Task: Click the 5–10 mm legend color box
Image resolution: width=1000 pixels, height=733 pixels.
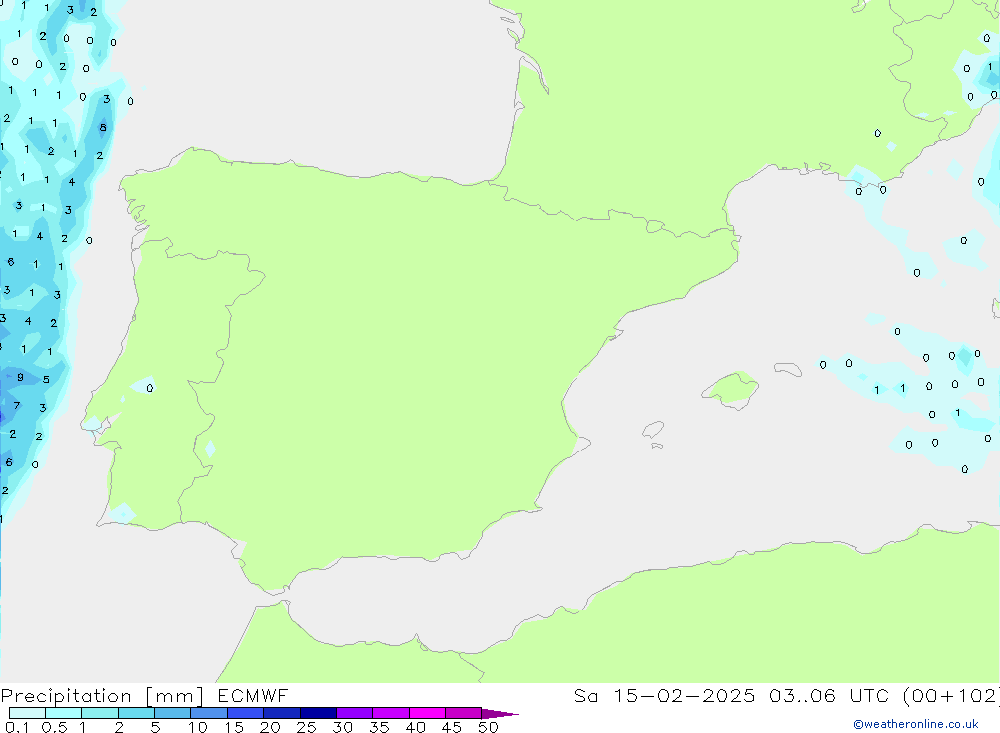Action: click(172, 713)
